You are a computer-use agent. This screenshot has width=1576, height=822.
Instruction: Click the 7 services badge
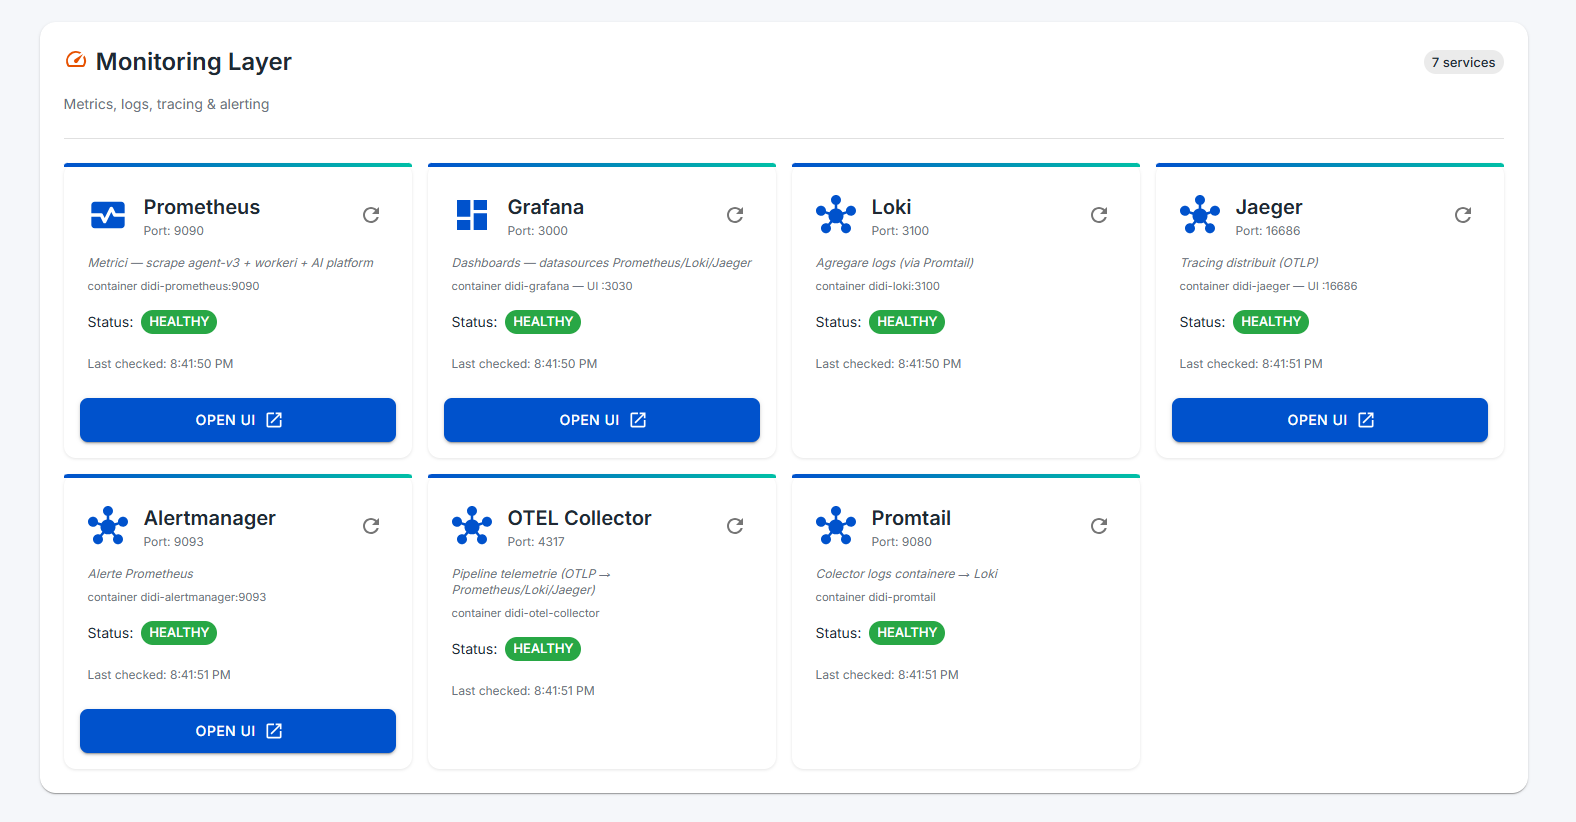tap(1463, 62)
